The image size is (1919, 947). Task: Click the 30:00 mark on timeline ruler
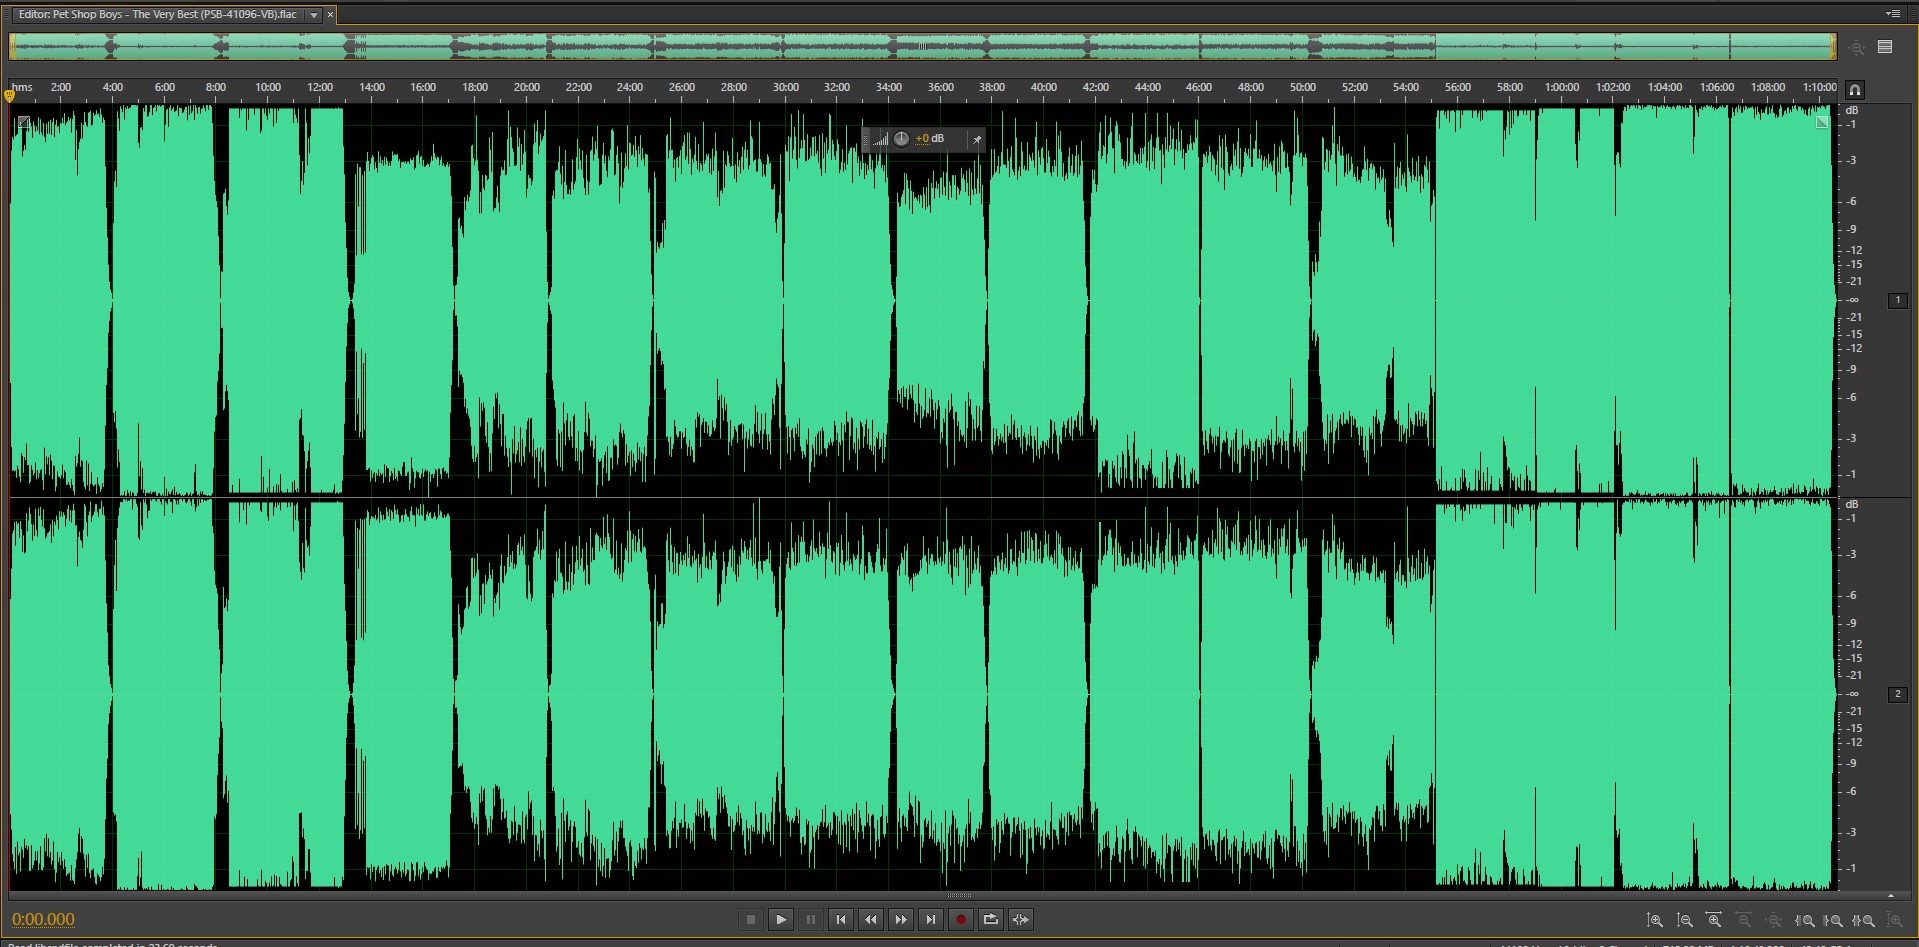(x=785, y=88)
